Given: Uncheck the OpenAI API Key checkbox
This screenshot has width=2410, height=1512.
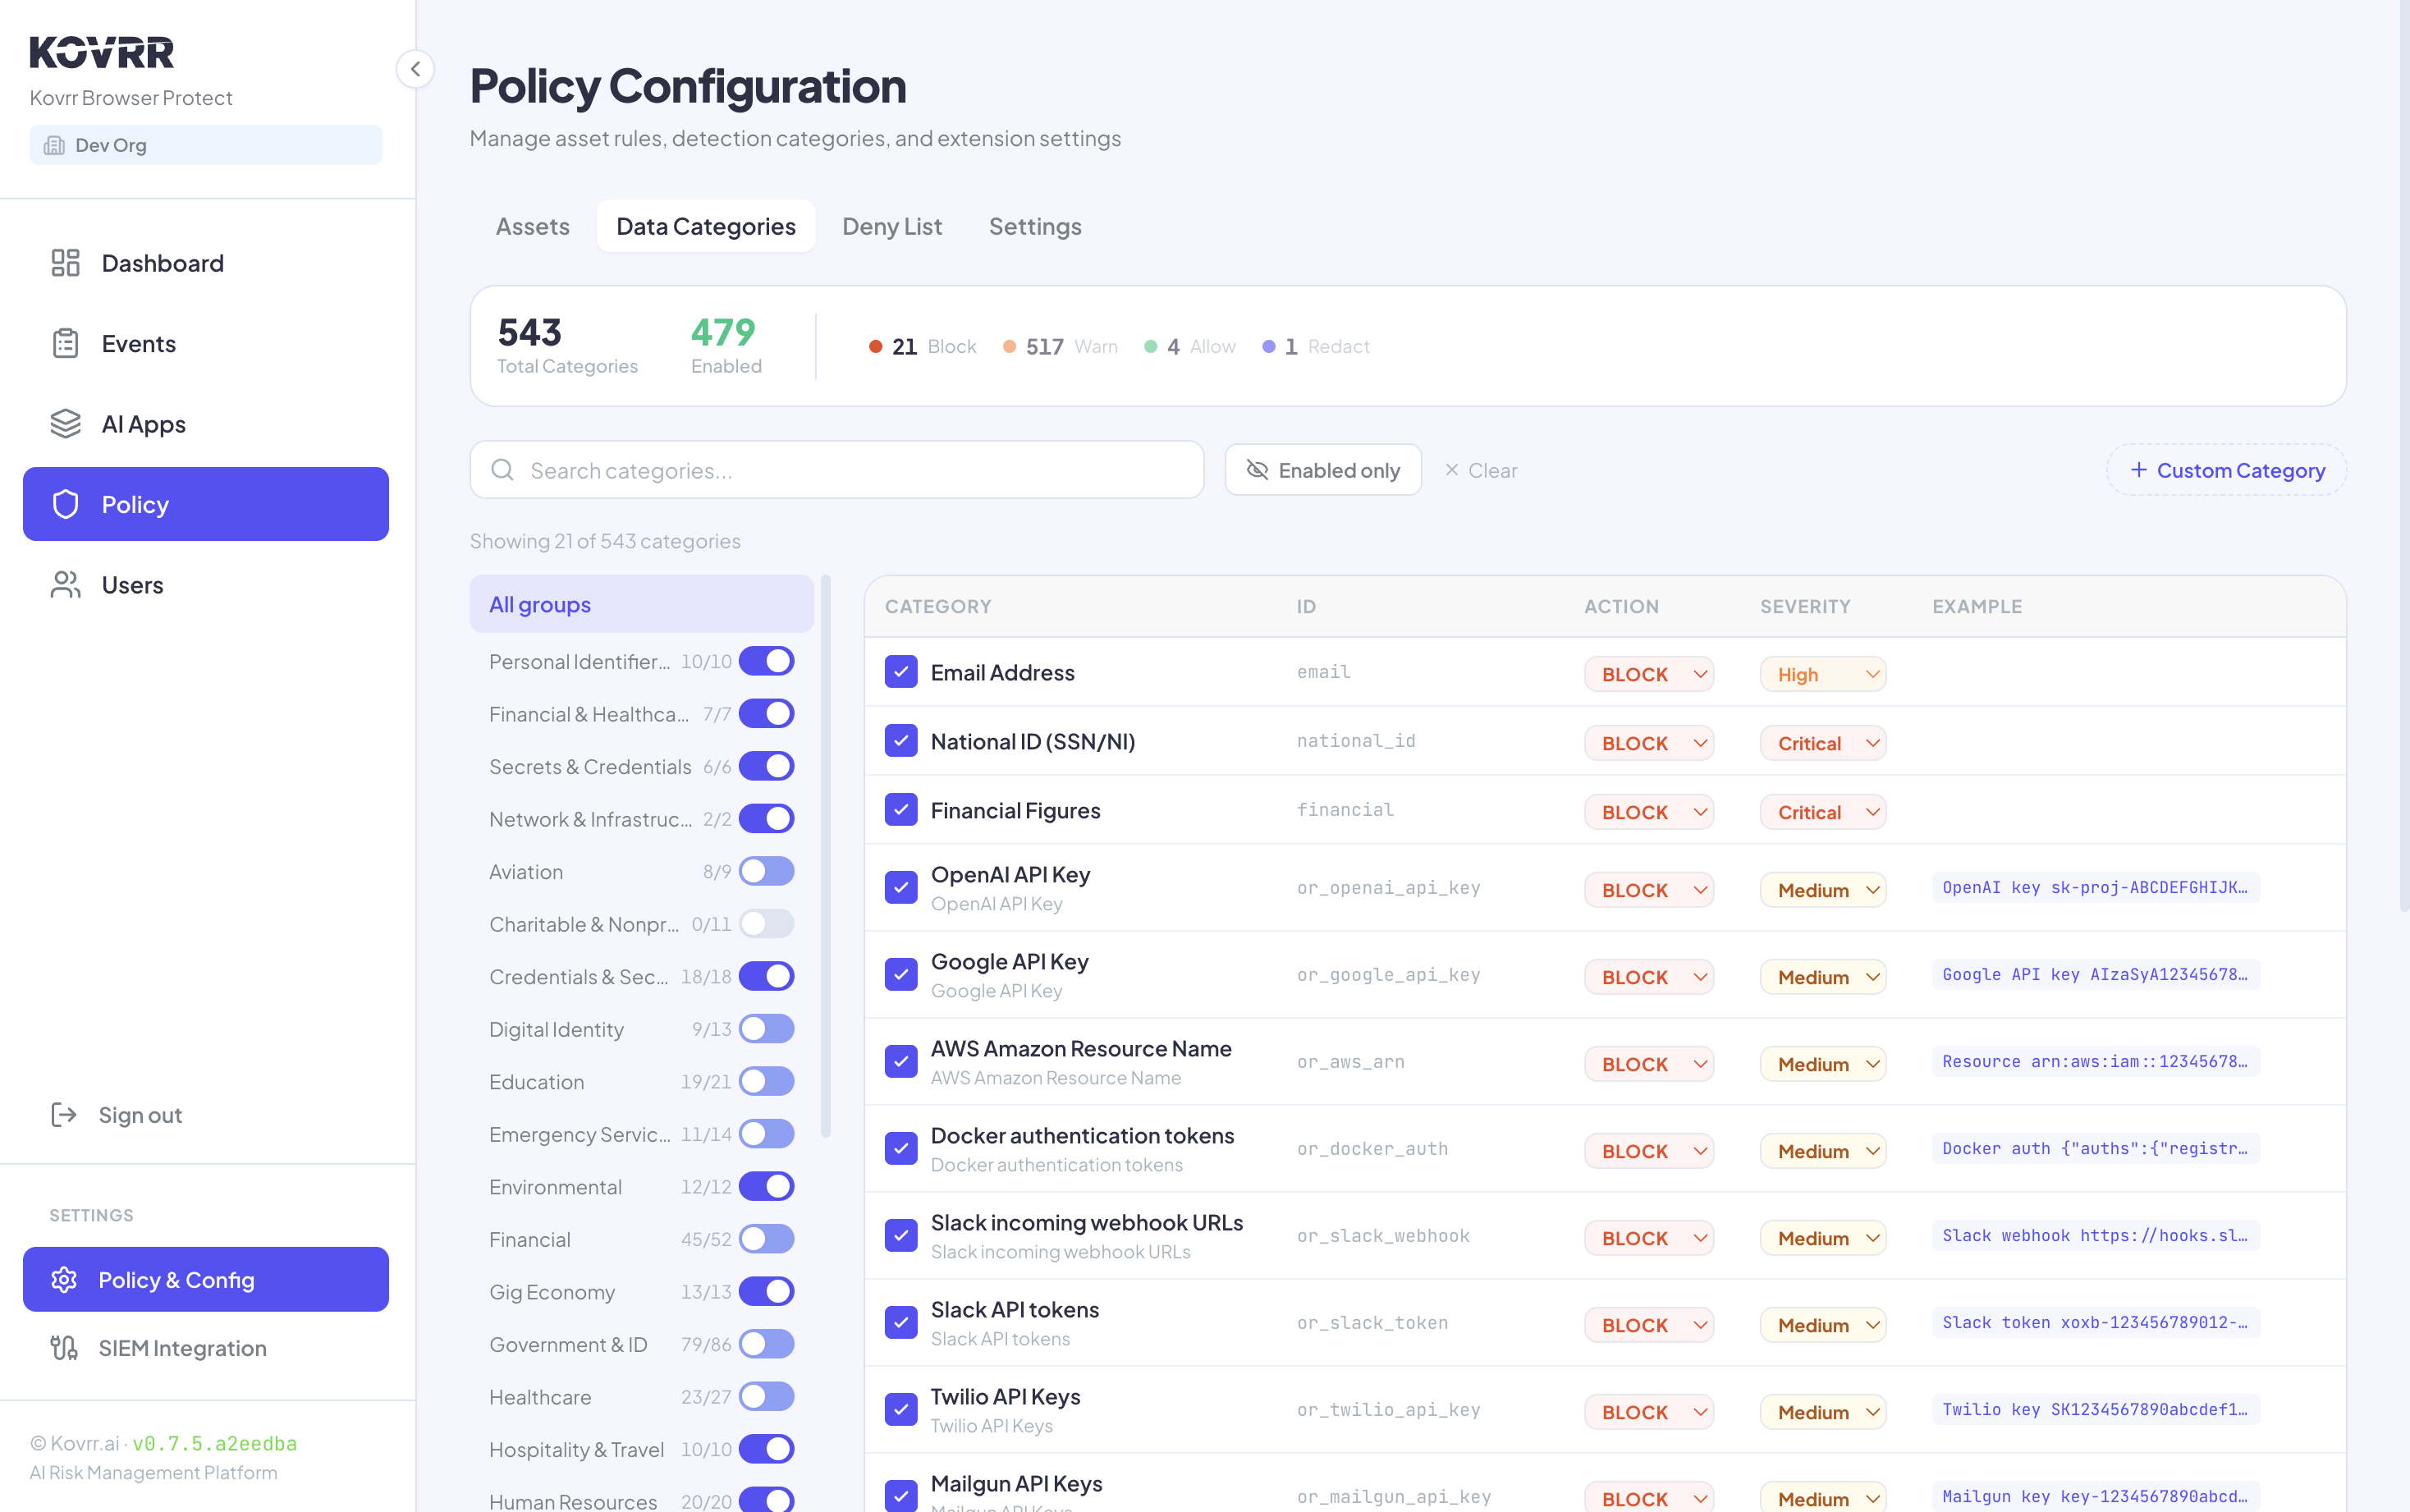Looking at the screenshot, I should [901, 887].
